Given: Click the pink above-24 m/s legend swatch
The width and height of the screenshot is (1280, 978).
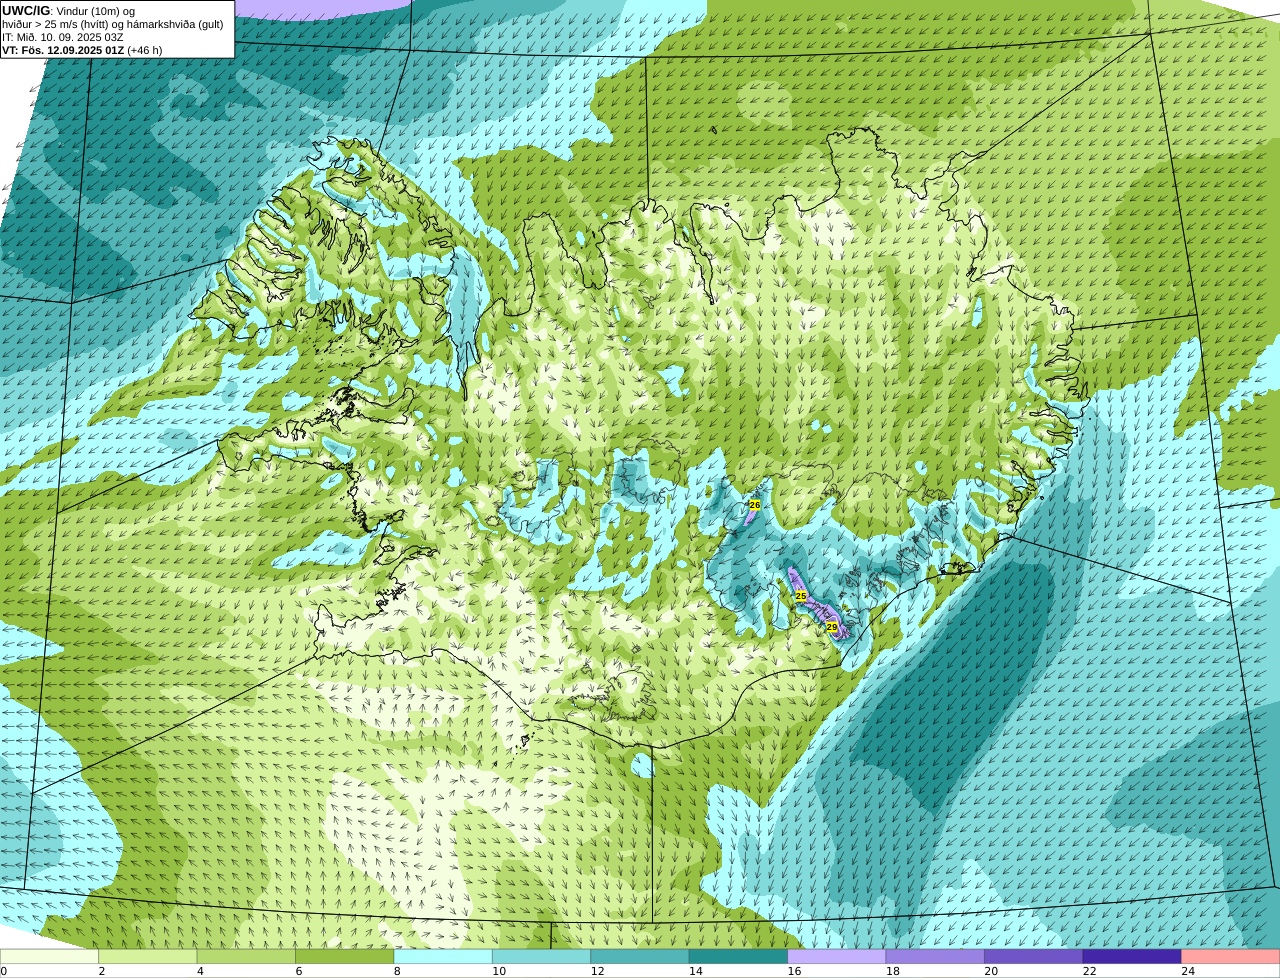Looking at the screenshot, I should pyautogui.click(x=1231, y=956).
